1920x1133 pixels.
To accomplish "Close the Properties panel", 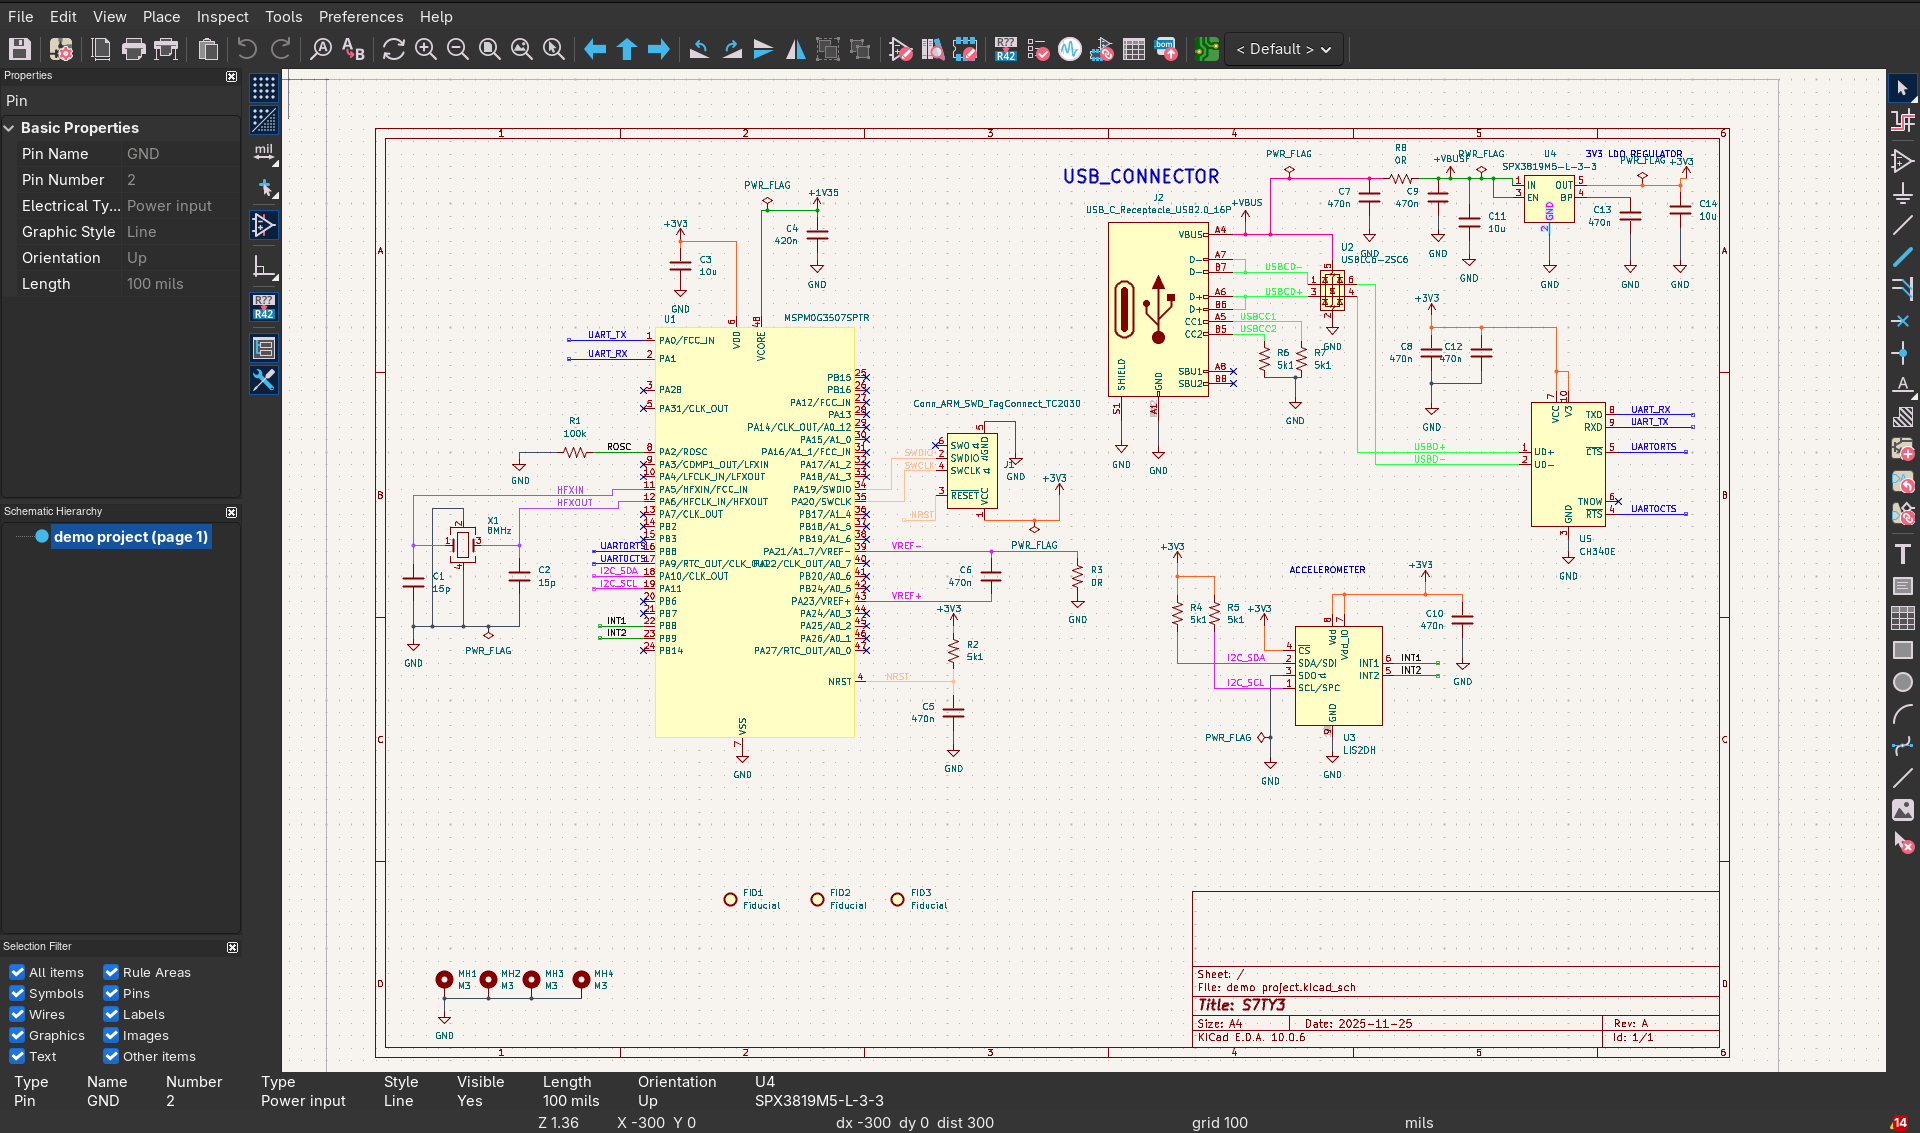I will pos(231,76).
